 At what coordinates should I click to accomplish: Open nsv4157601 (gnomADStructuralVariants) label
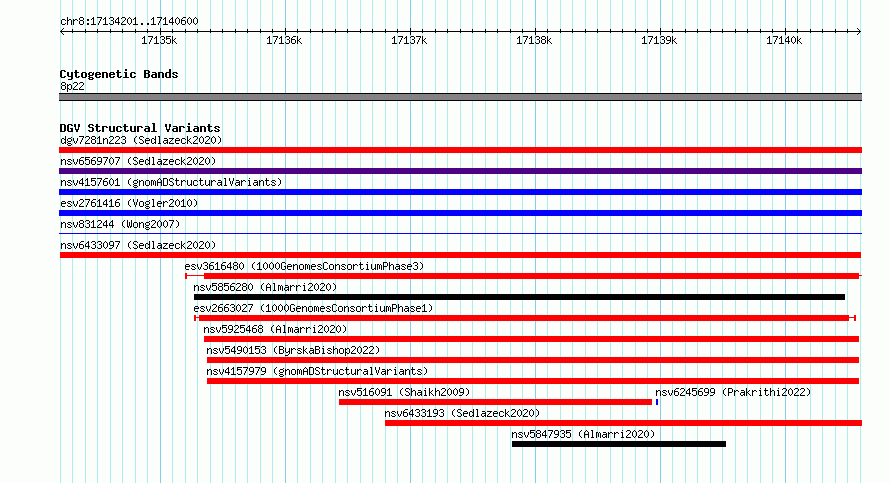[x=171, y=182]
